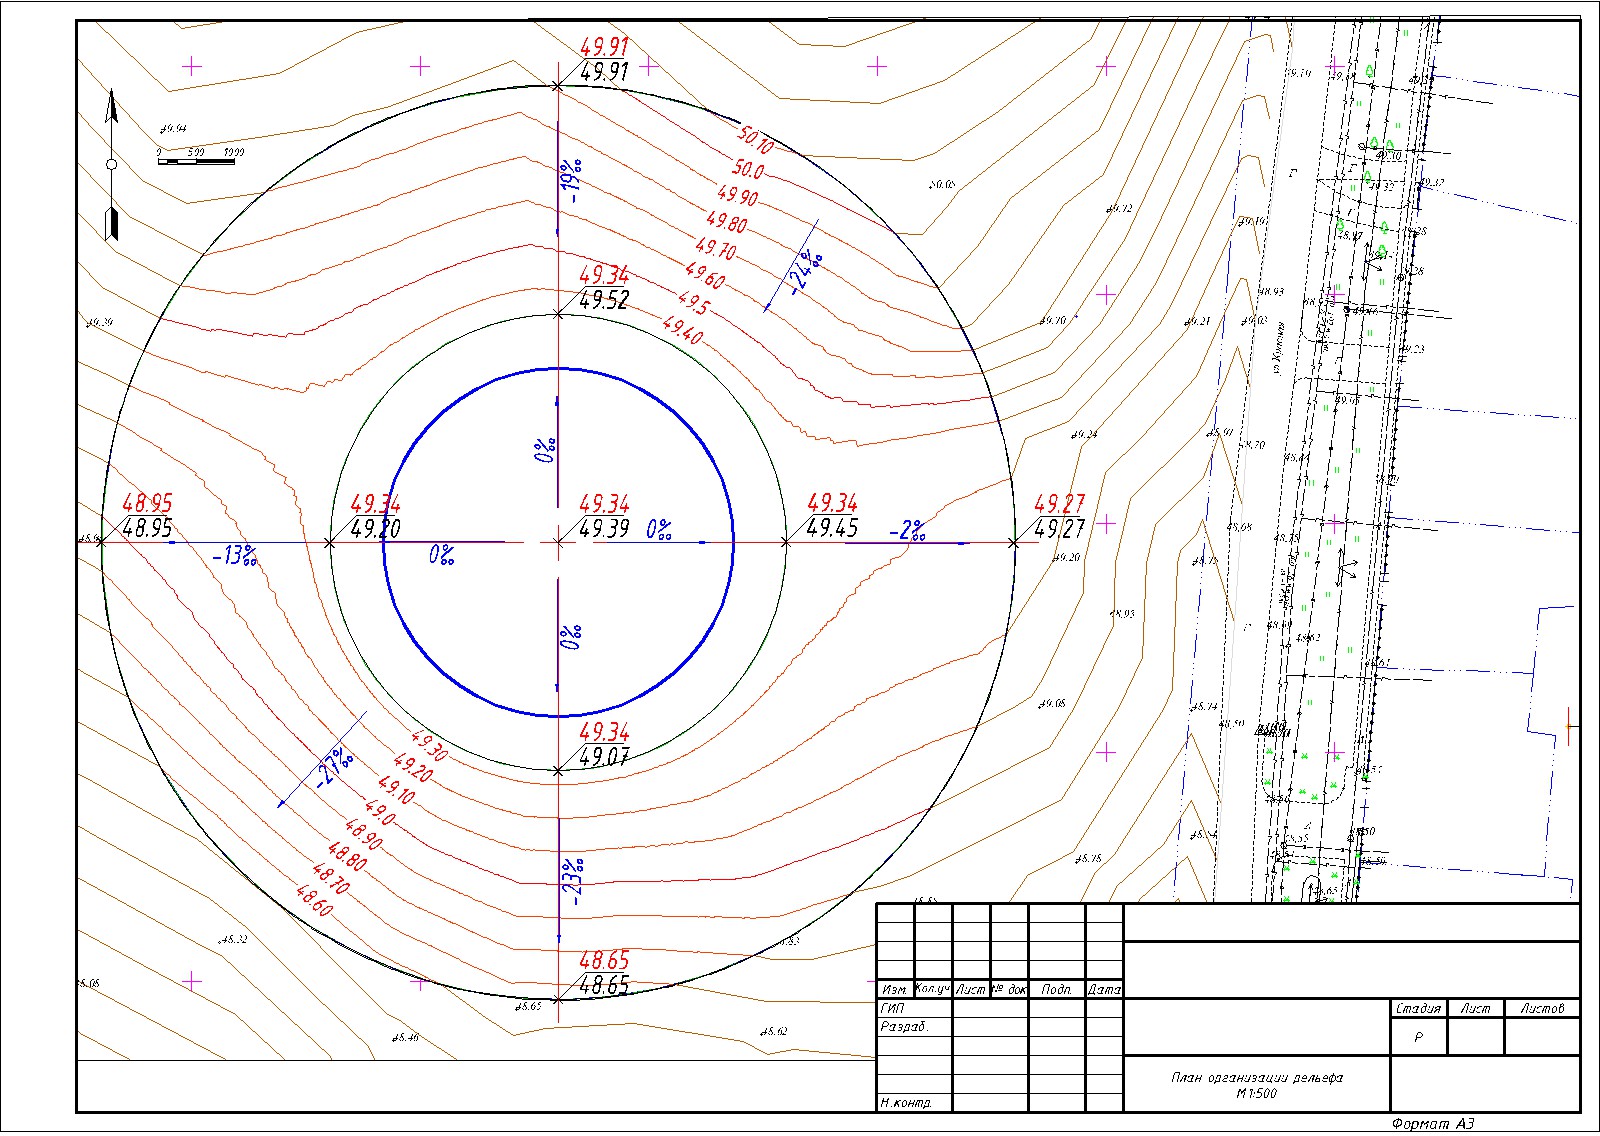Select the black 49.91 existing elevation
Screen dimensions: 1600x1136
coord(604,72)
